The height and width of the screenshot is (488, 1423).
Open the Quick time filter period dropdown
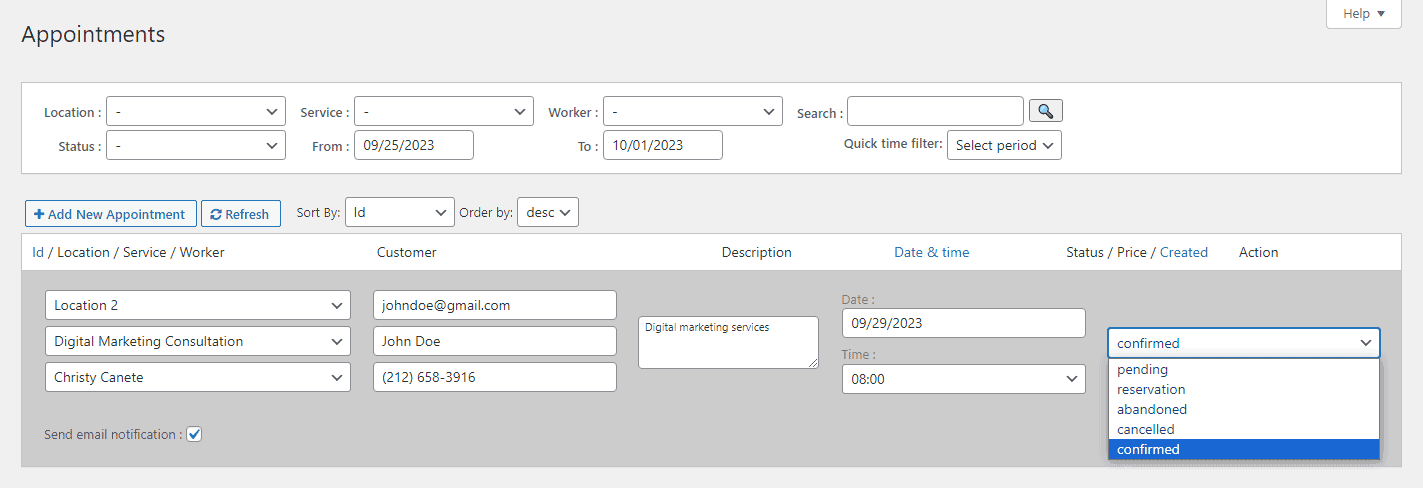point(1004,145)
